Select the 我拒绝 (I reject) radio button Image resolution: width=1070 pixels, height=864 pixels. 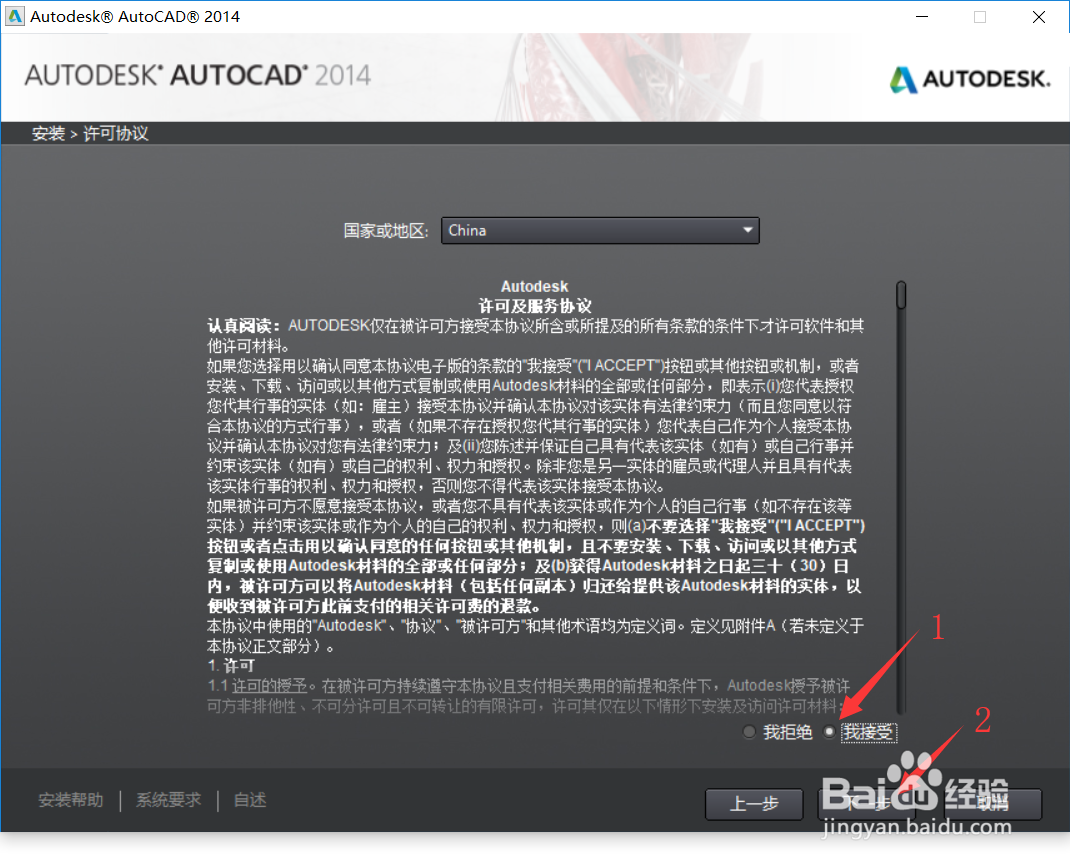click(749, 732)
